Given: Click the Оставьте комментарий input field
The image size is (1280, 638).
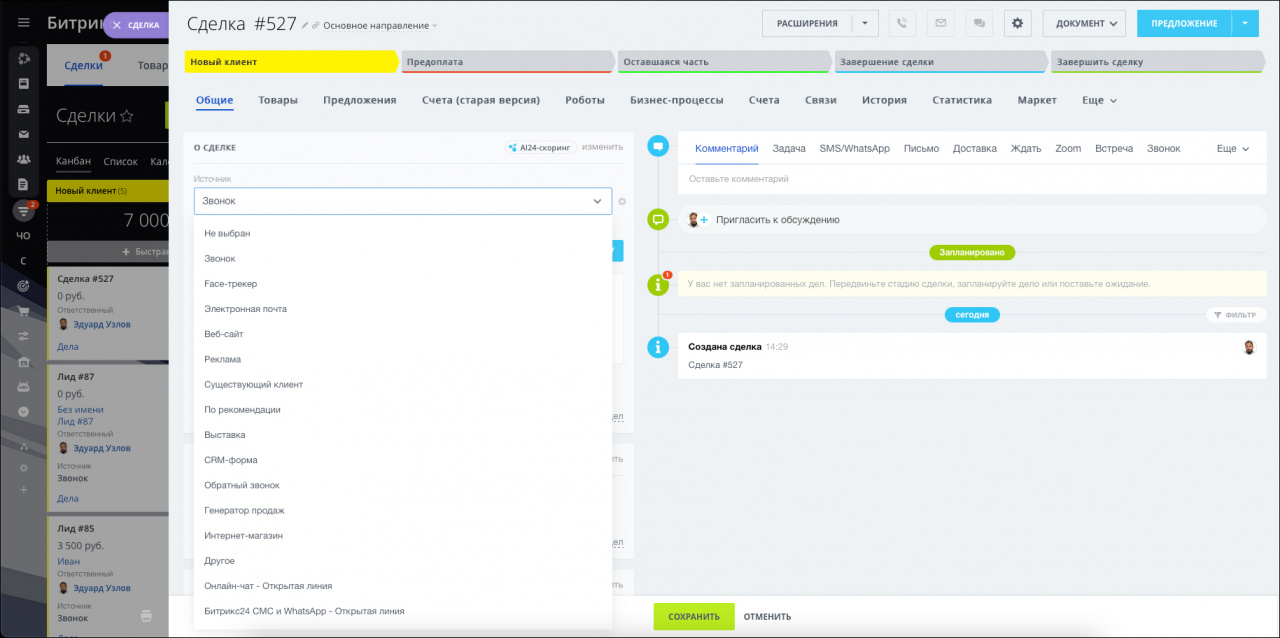Looking at the screenshot, I should (x=972, y=179).
